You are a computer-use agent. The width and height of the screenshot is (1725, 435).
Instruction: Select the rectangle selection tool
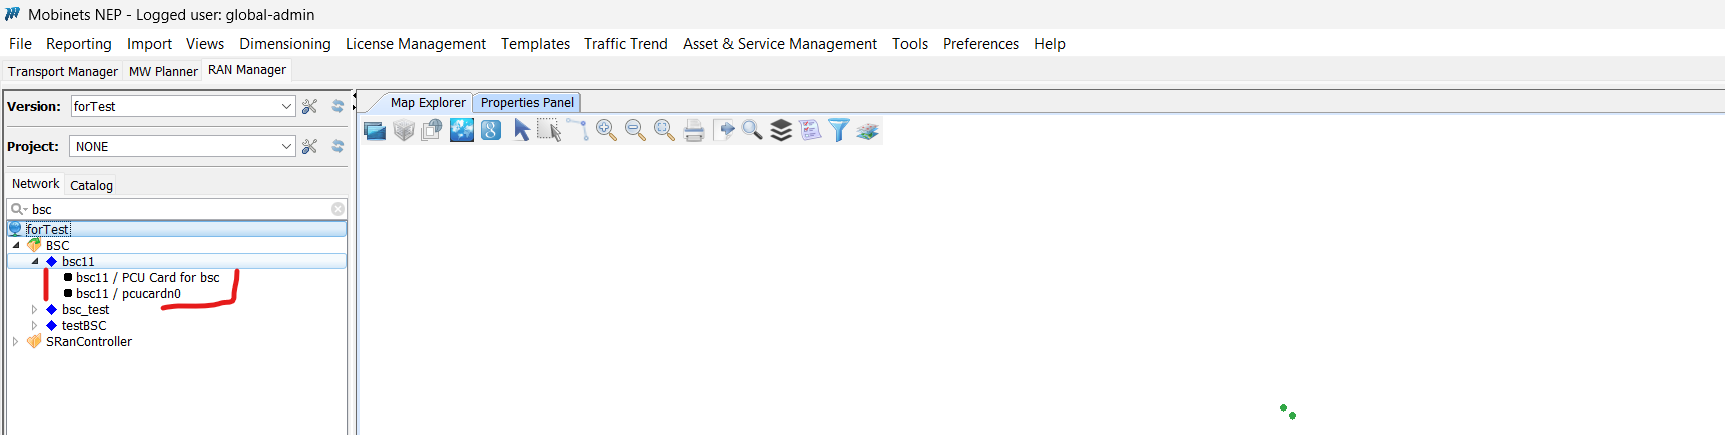(x=549, y=130)
